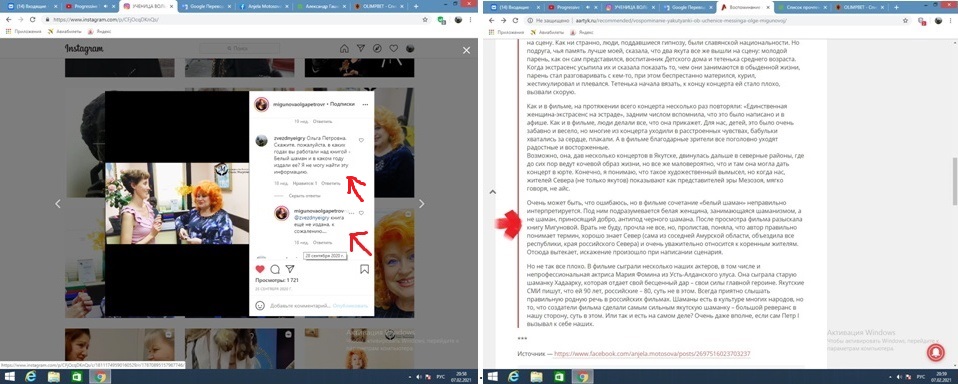Toggle the bookmark save icon on post

pos(364,269)
